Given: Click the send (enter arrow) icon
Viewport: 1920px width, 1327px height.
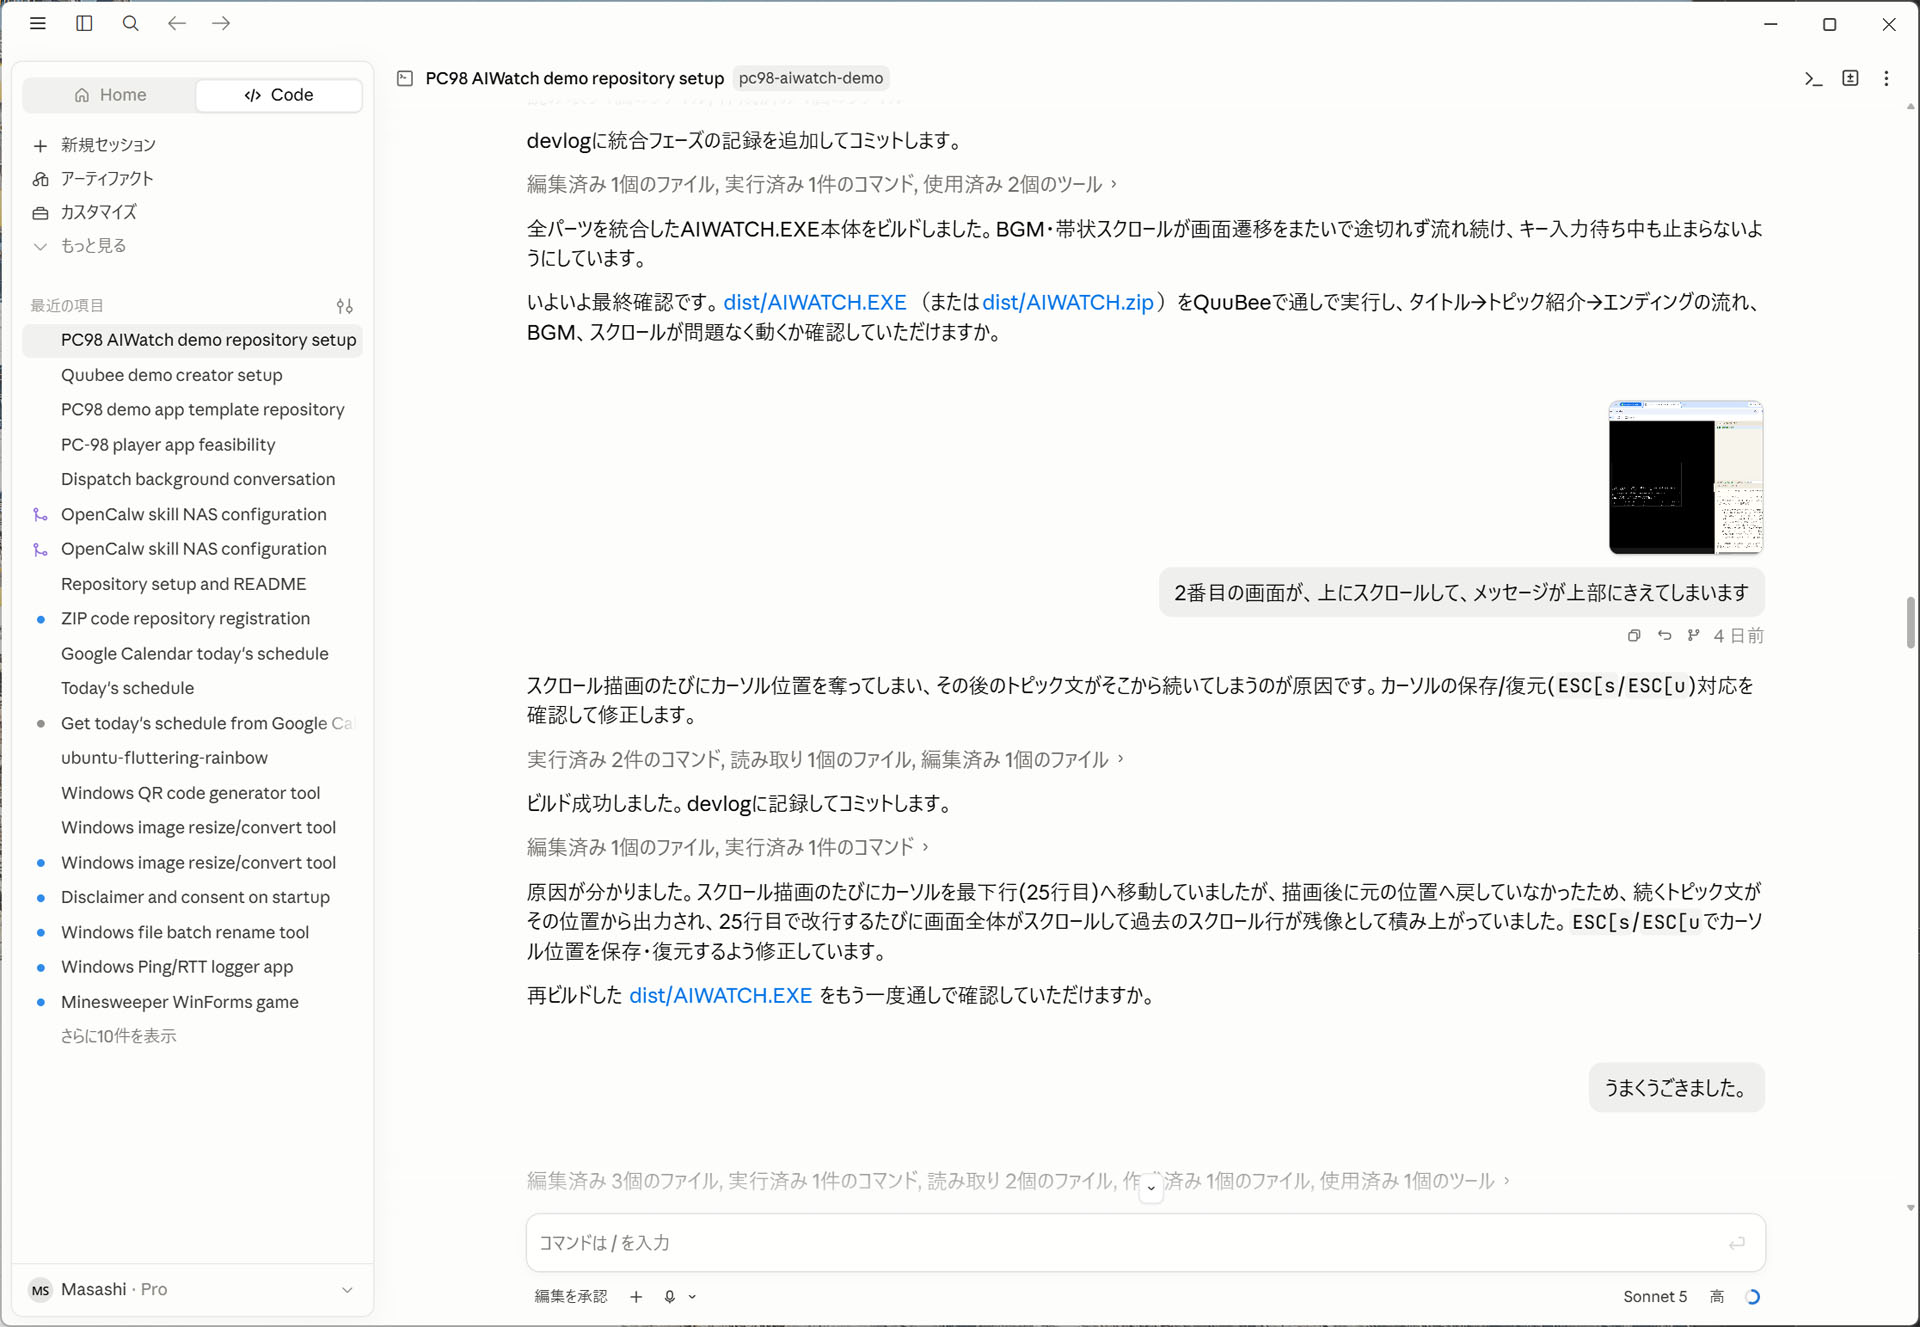Looking at the screenshot, I should point(1737,1243).
